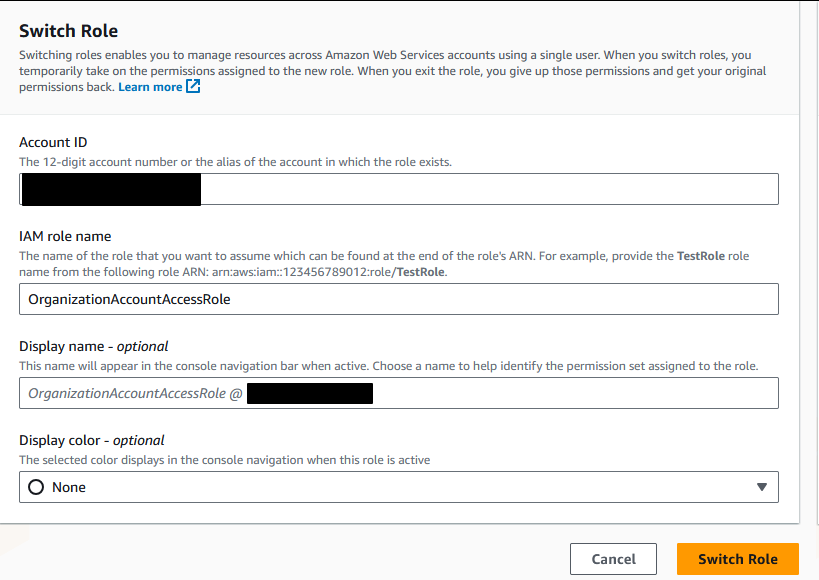Select the console navigation bar description text
Viewport: 819px width, 580px height.
point(389,366)
